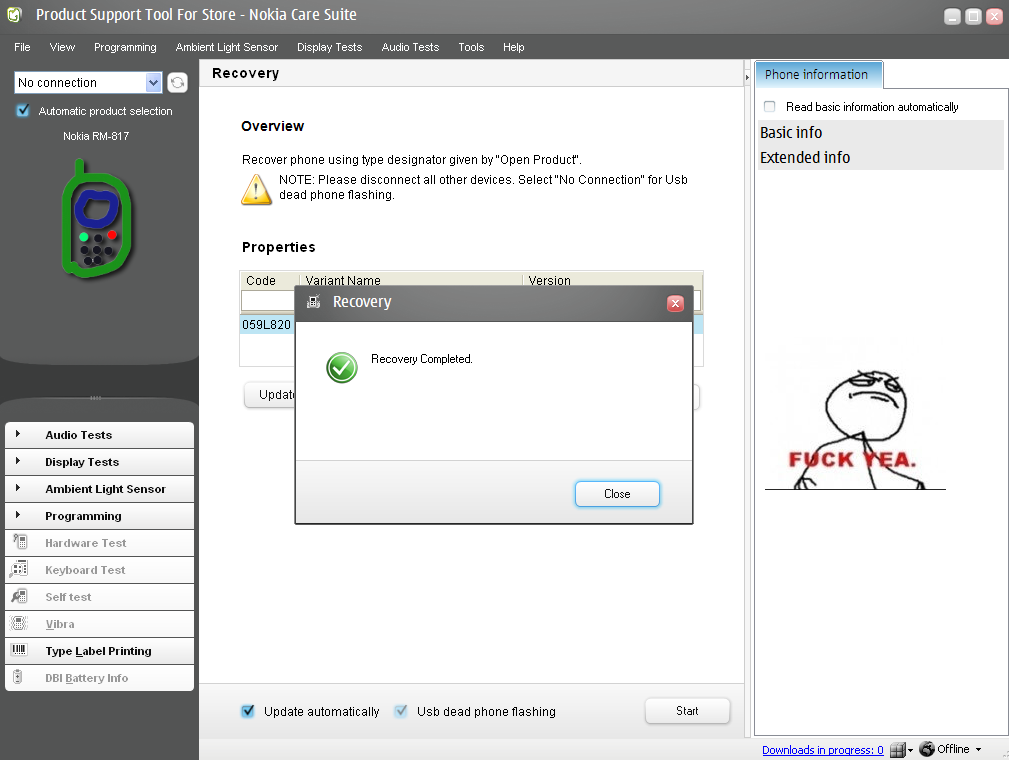Enable Read basic information automatically

coord(770,106)
